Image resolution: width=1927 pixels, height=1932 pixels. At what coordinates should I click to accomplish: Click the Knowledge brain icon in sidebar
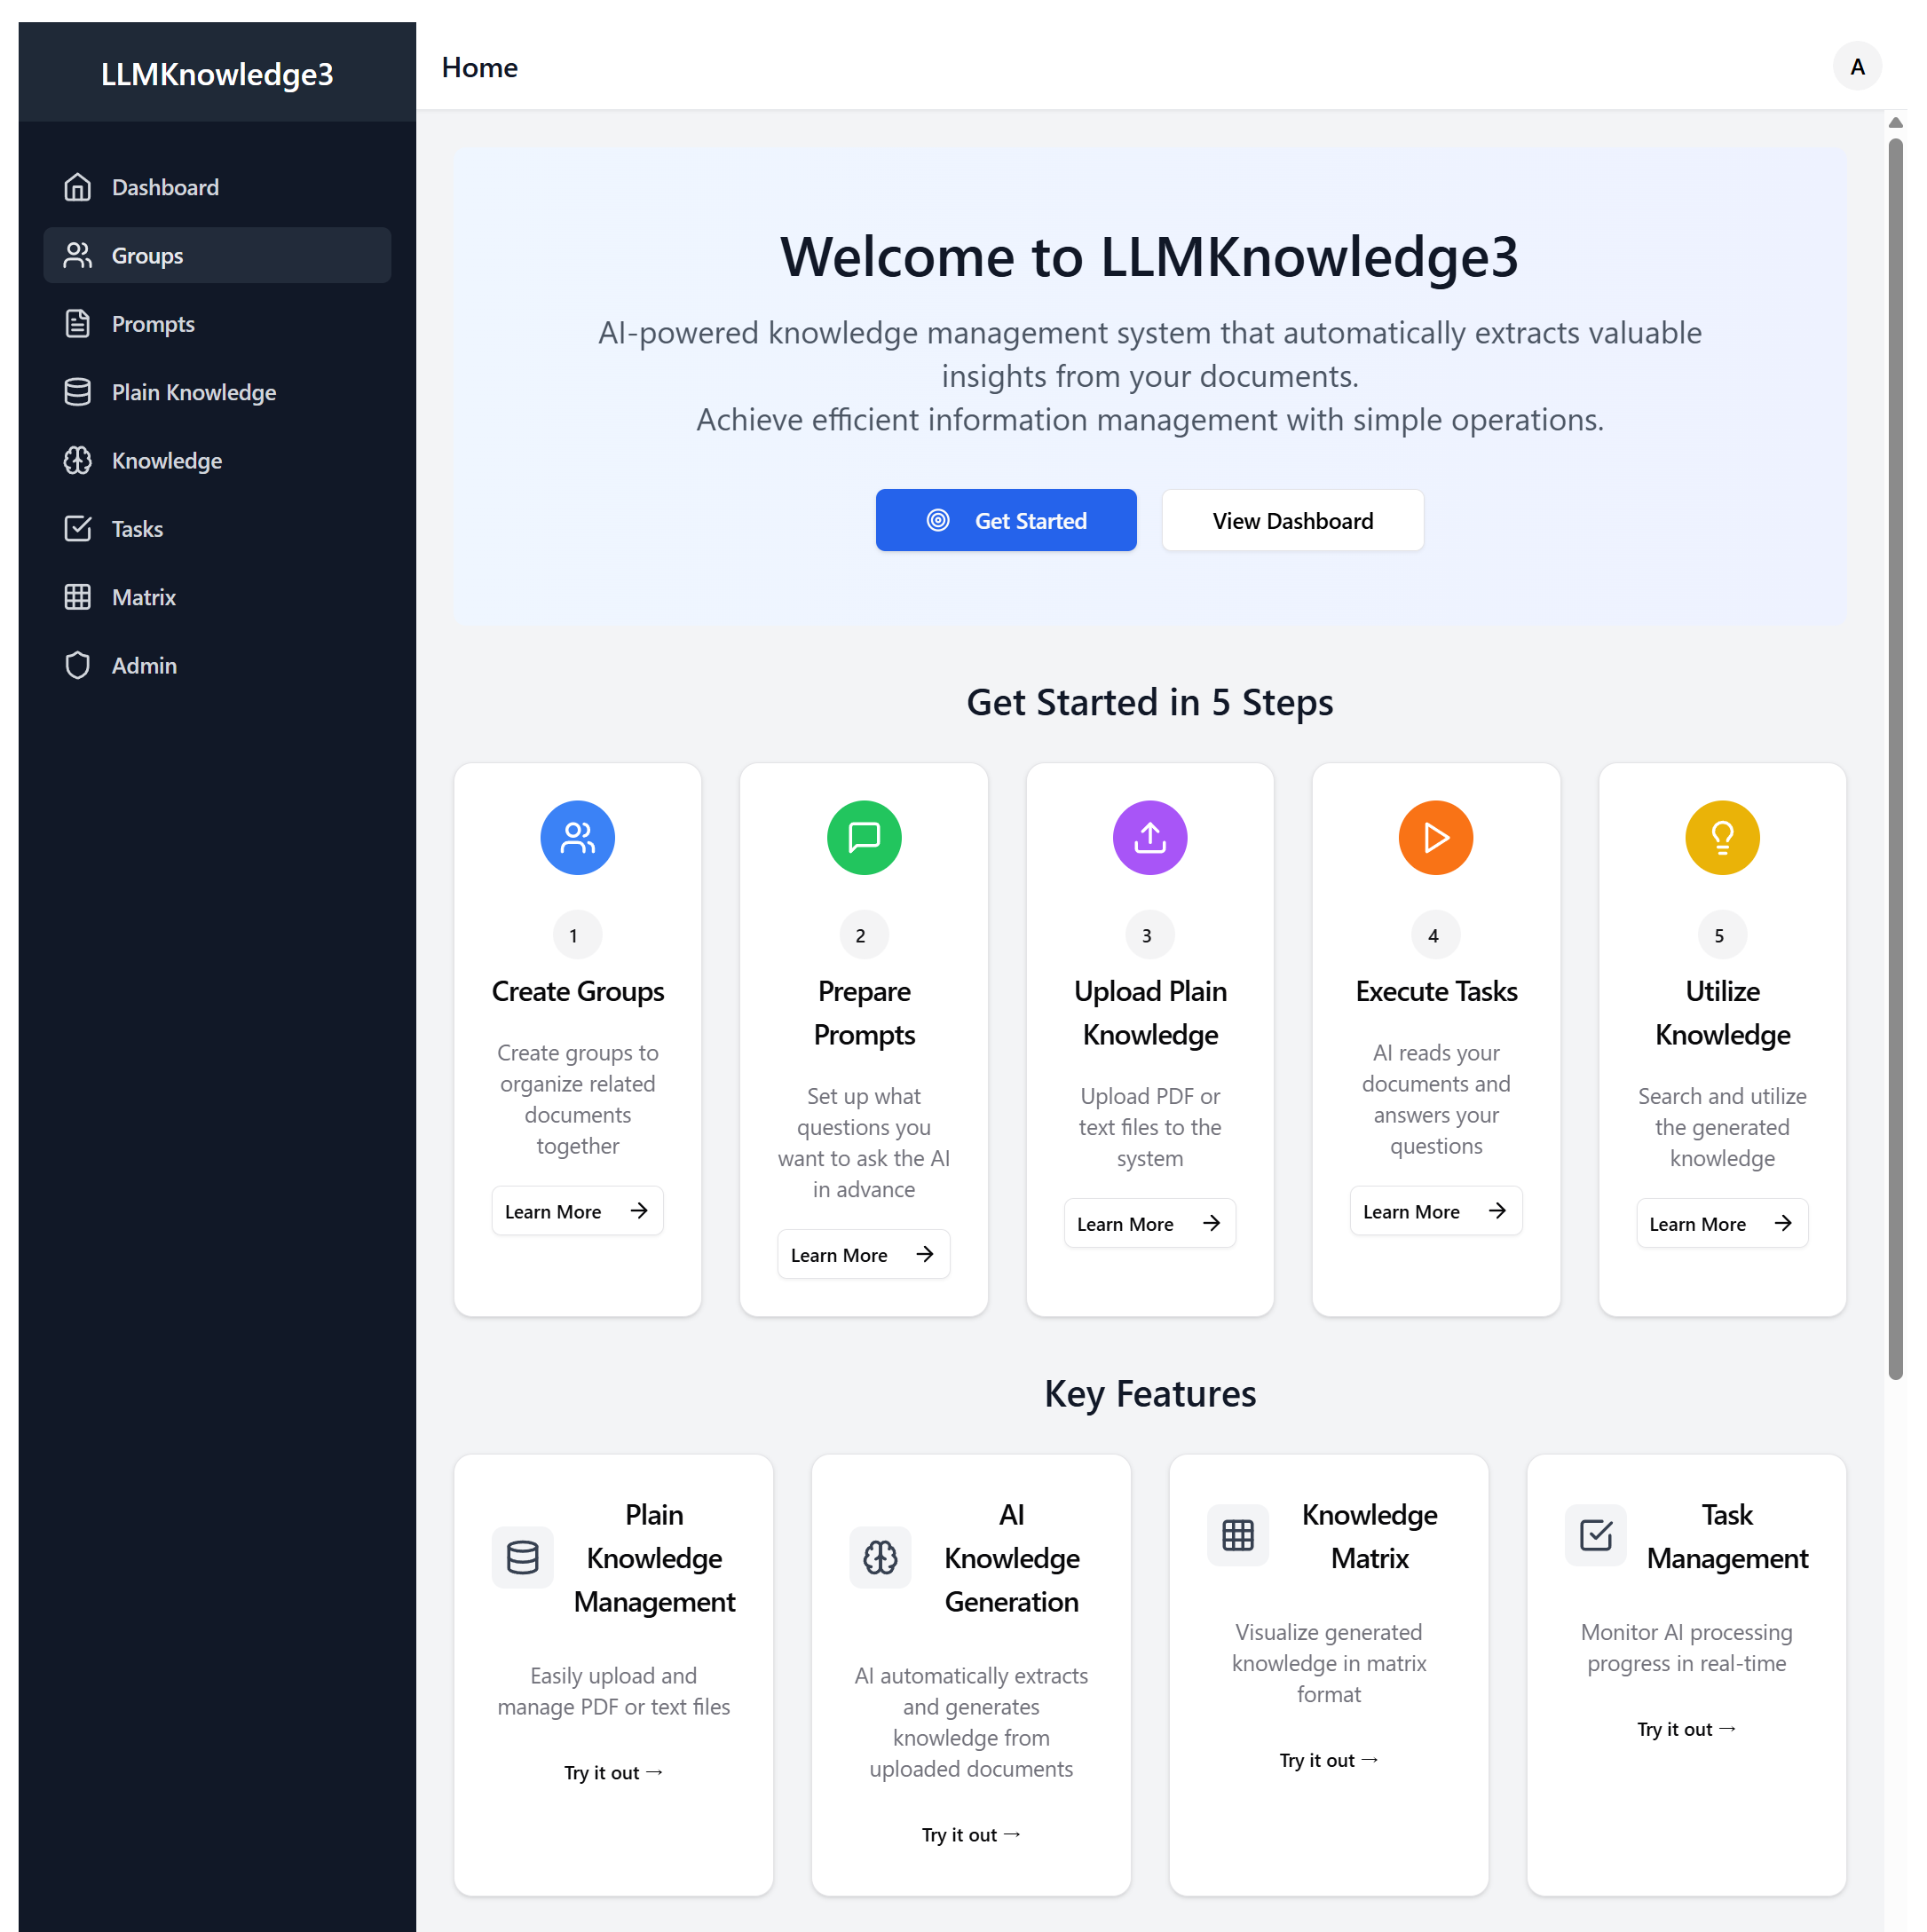point(79,461)
